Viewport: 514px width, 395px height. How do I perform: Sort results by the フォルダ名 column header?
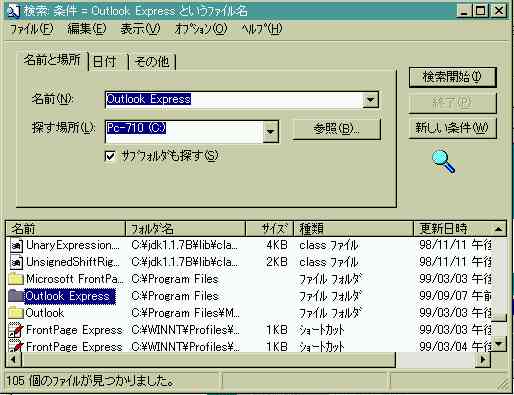click(185, 229)
